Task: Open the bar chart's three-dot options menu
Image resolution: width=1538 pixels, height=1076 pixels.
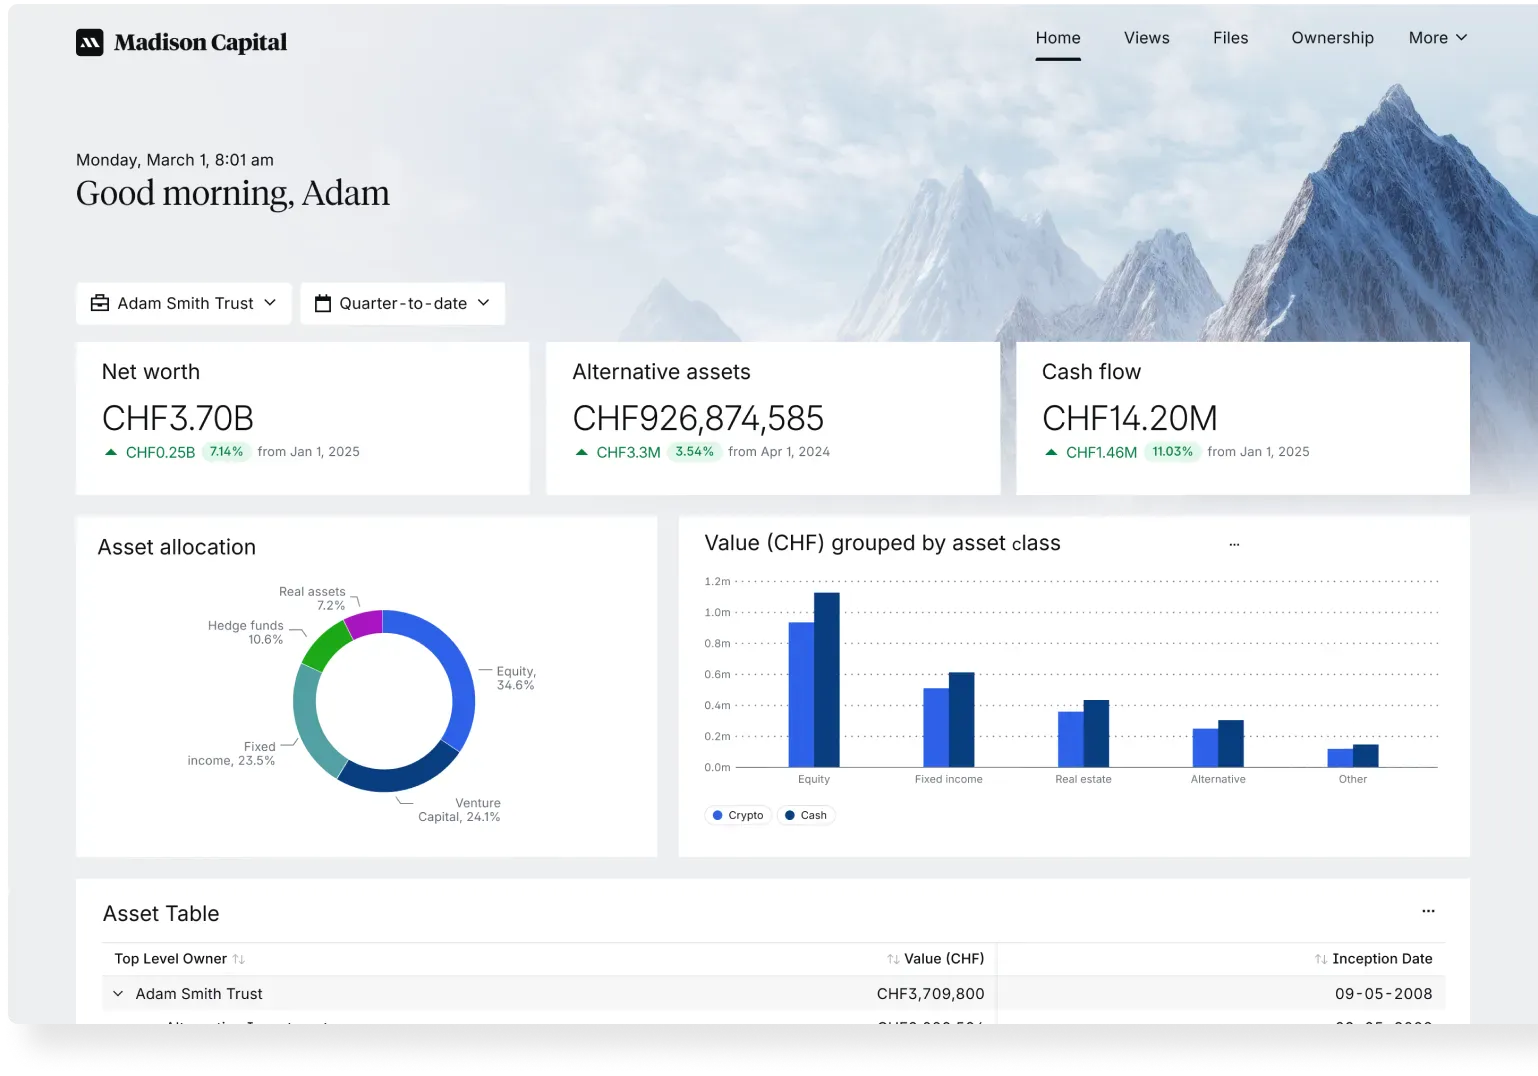Action: pyautogui.click(x=1234, y=545)
